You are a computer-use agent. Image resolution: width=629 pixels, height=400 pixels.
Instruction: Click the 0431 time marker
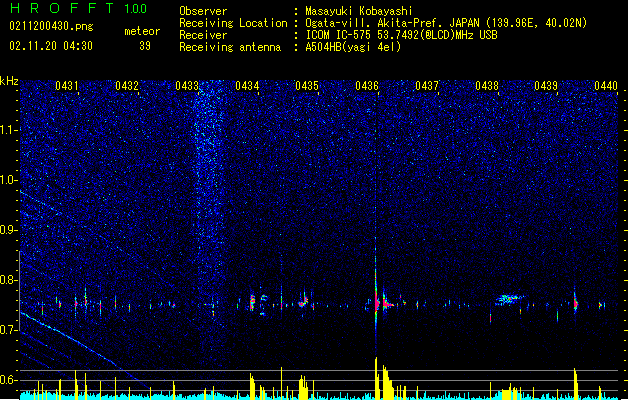(67, 86)
